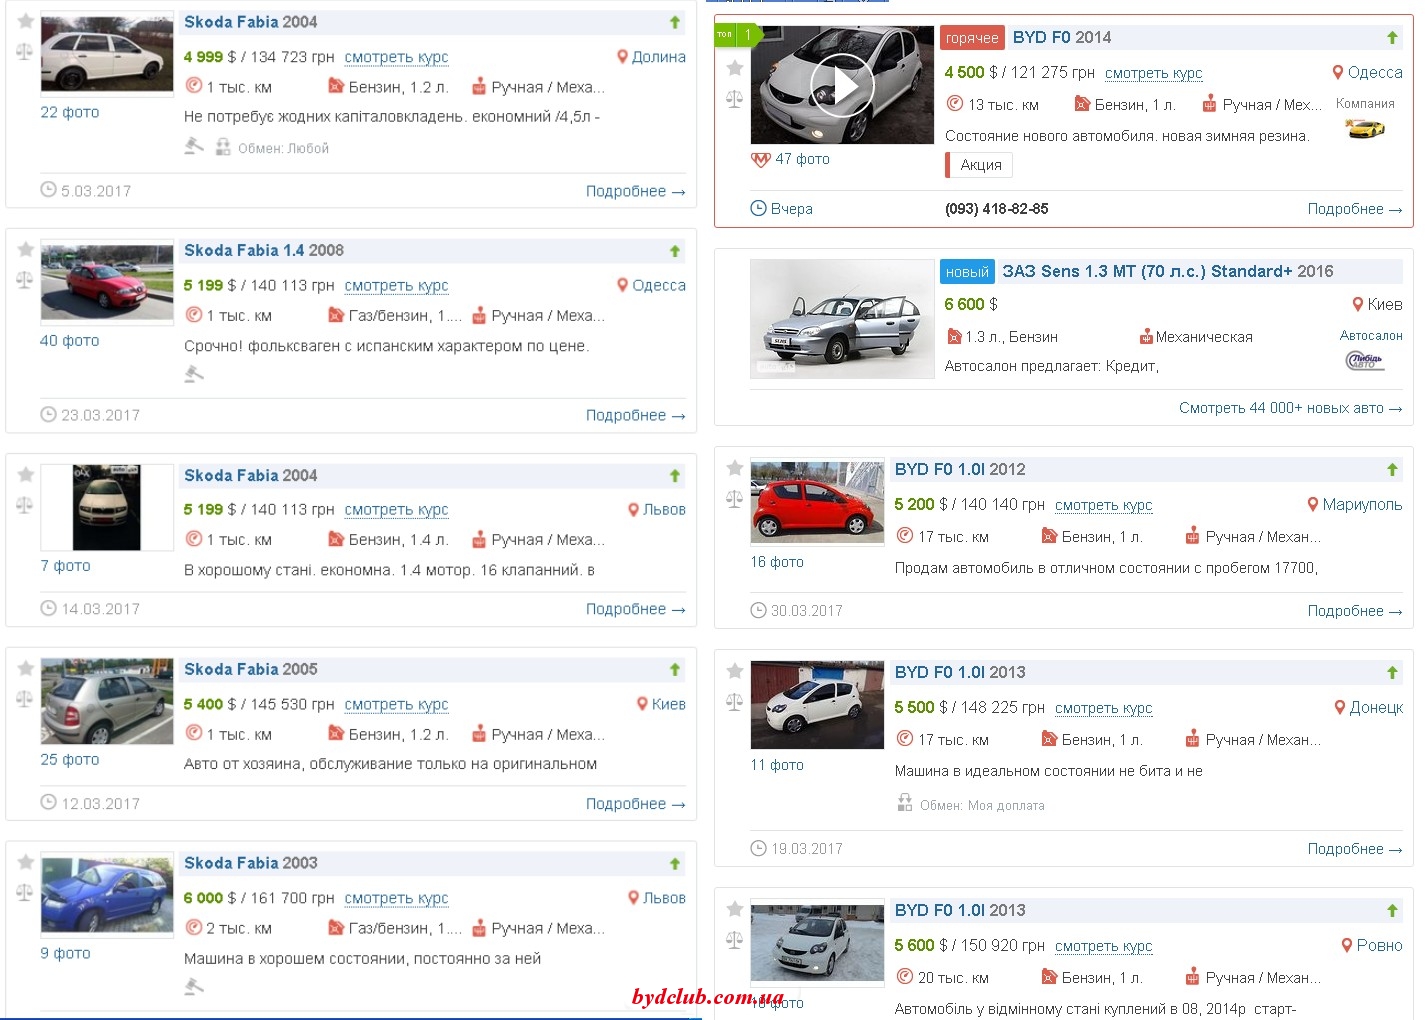Image resolution: width=1425 pixels, height=1020 pixels.
Task: Click auction hammer icon on Skoda Fabia 2008
Action: point(194,373)
